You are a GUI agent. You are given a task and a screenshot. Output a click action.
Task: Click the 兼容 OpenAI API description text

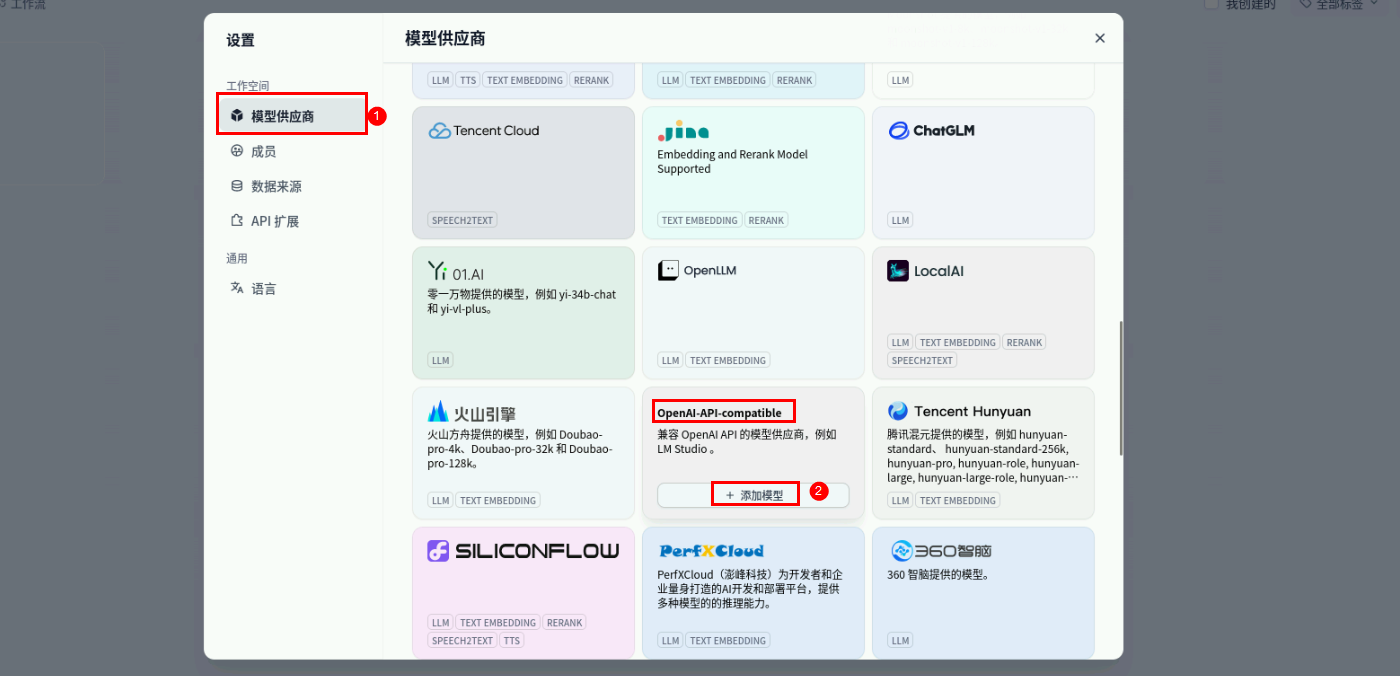click(x=746, y=442)
